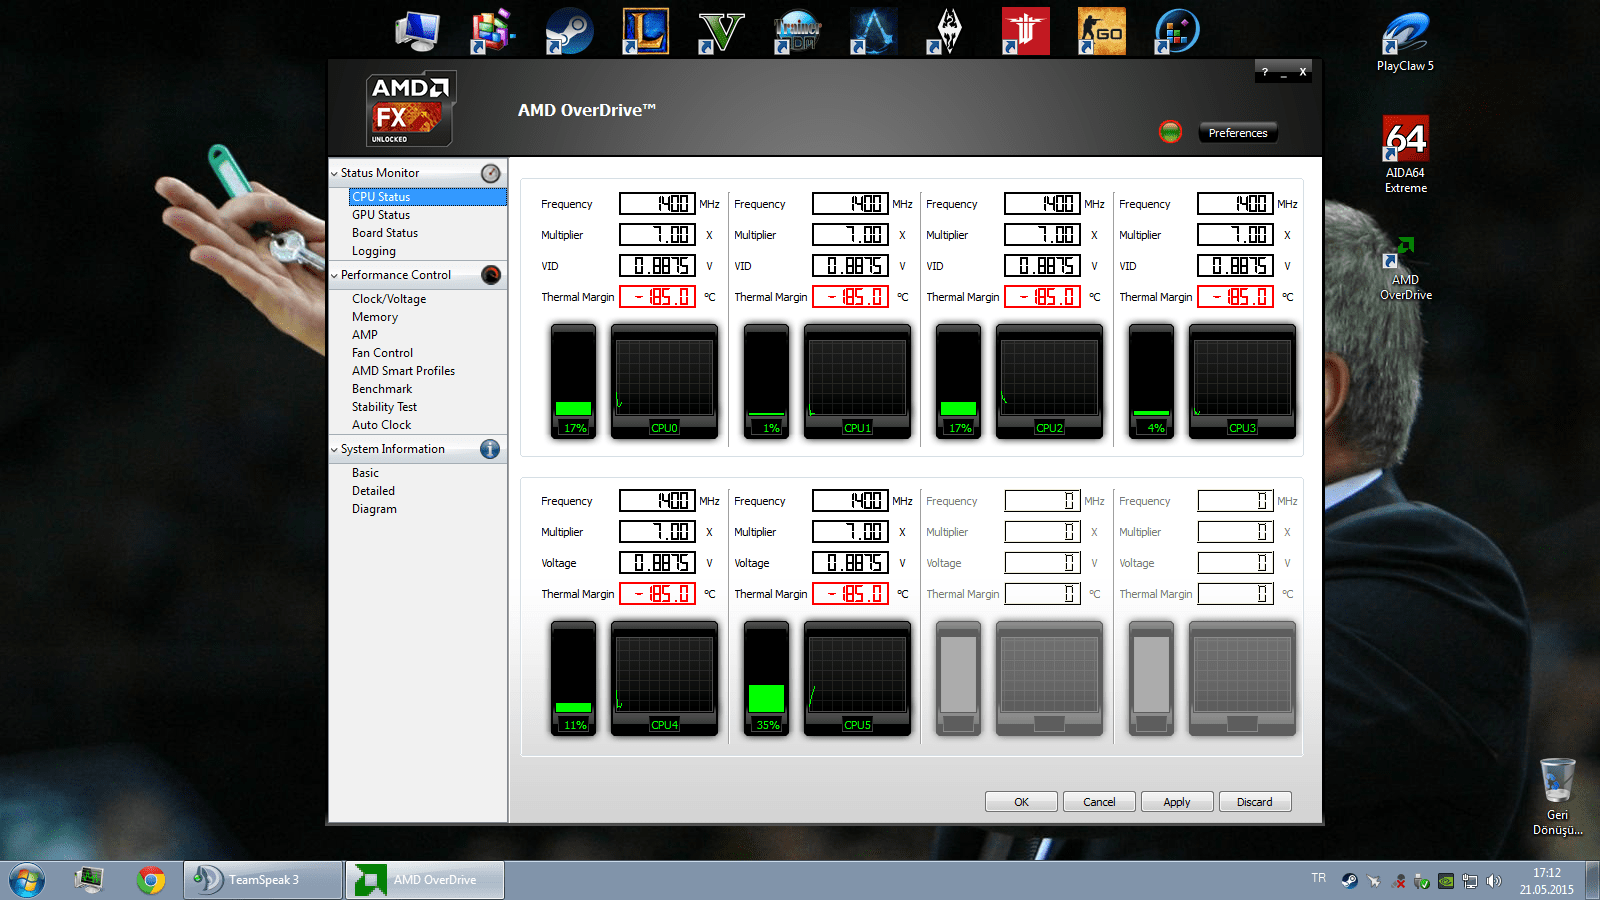Switch to TeamSpeak 3 in the taskbar

tap(262, 880)
